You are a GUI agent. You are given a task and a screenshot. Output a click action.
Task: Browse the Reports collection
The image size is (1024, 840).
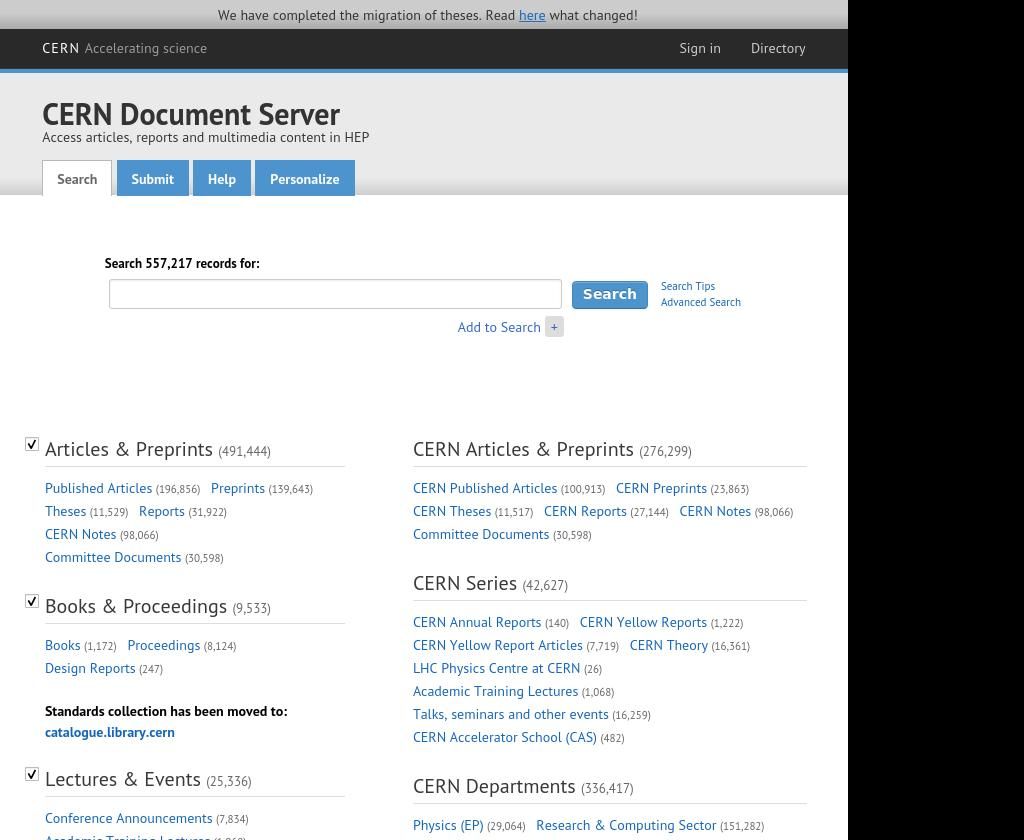tap(162, 511)
